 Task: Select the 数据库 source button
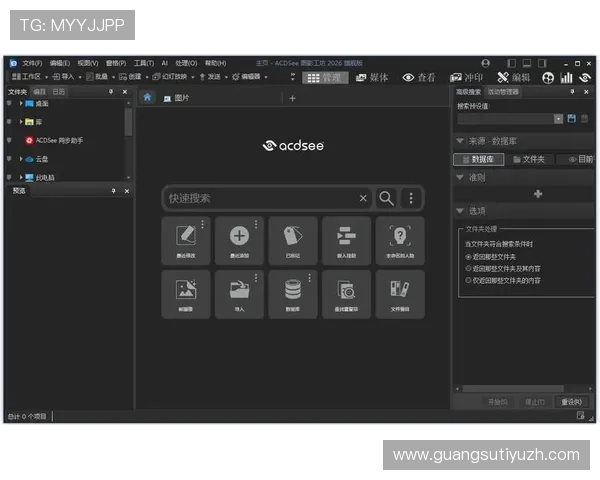478,159
